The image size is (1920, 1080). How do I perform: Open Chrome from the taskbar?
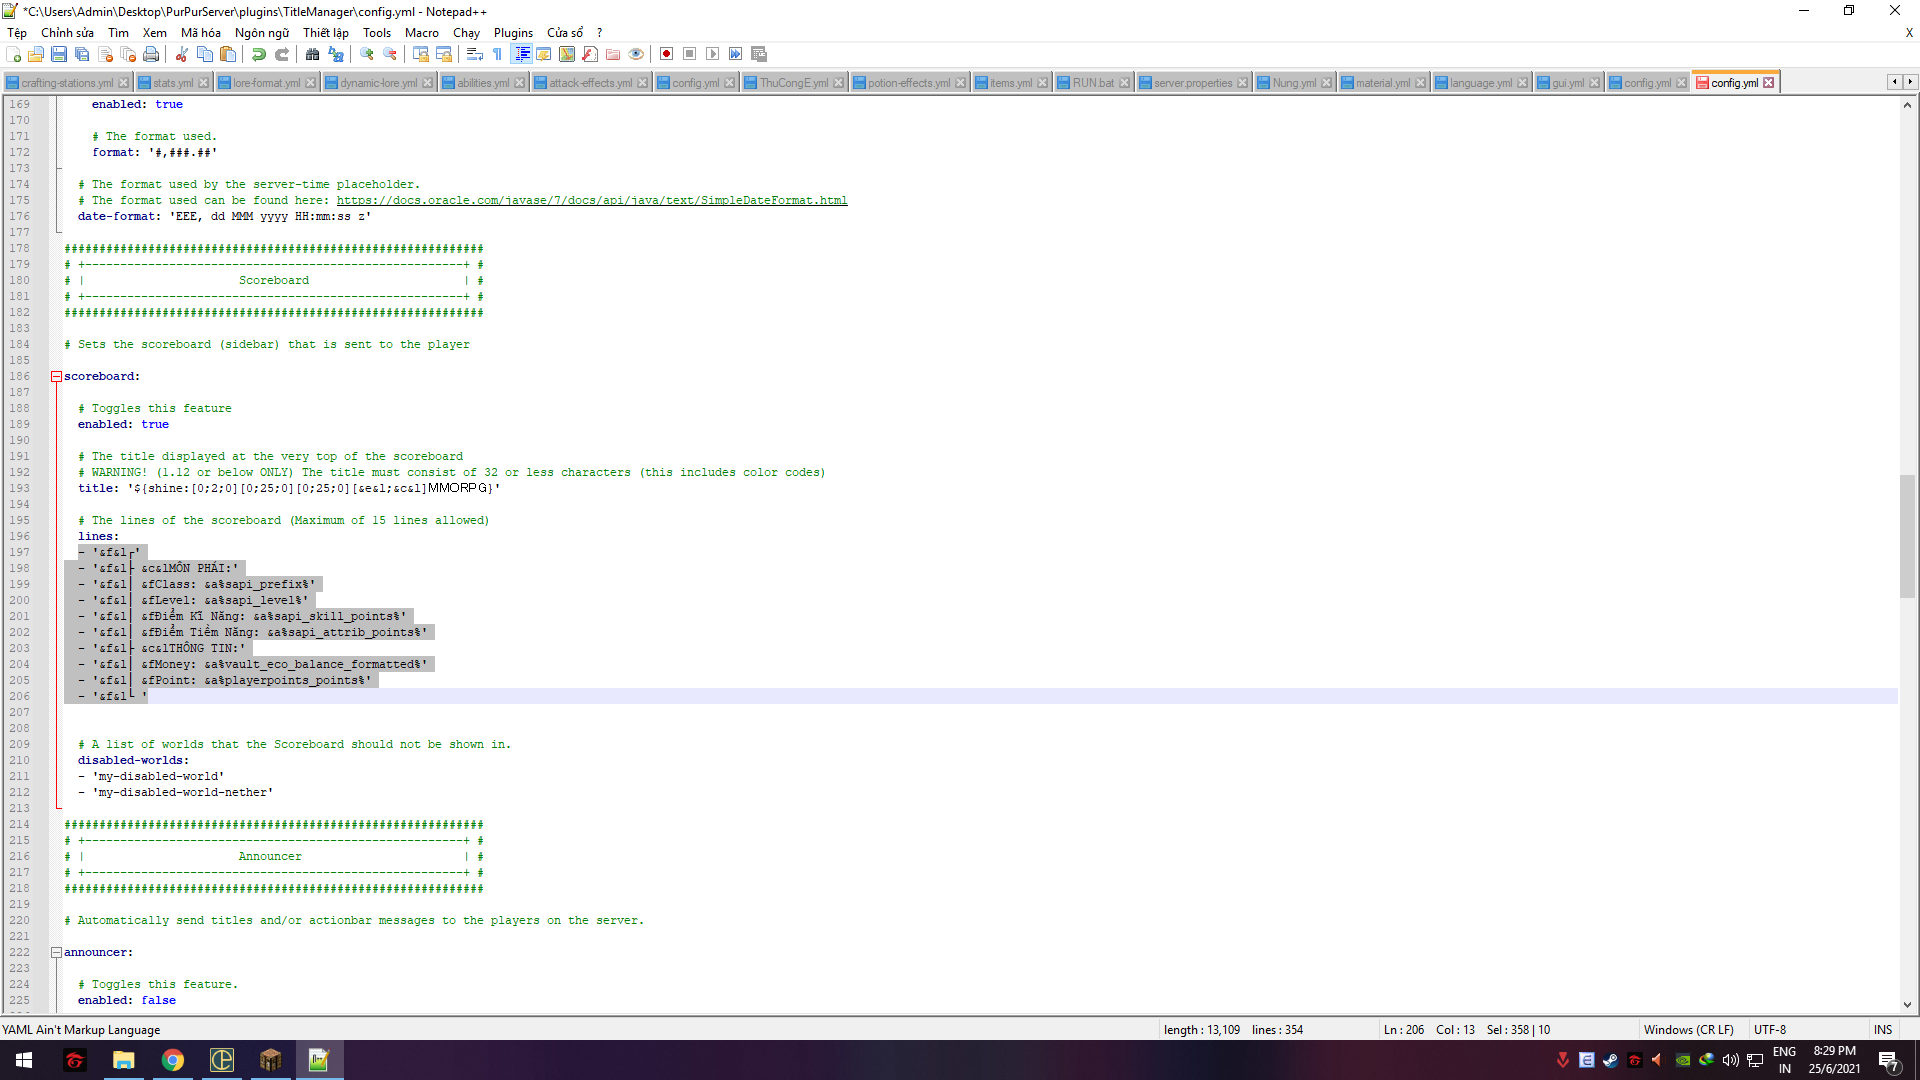[173, 1060]
